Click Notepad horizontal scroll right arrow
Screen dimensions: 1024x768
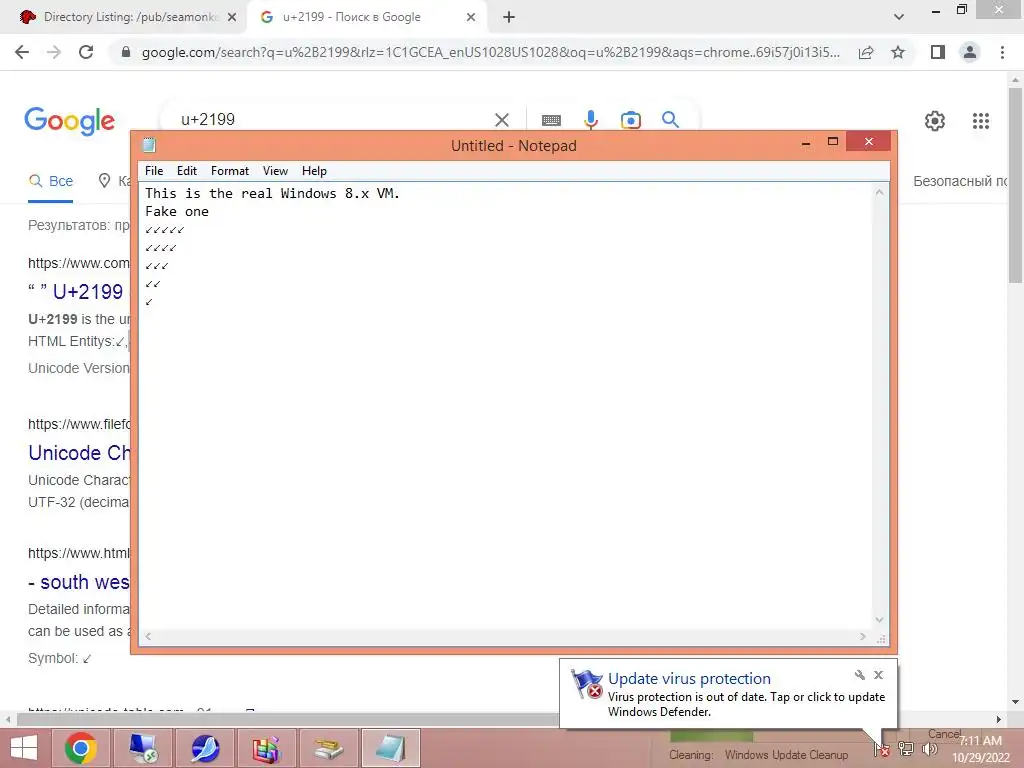pos(863,636)
